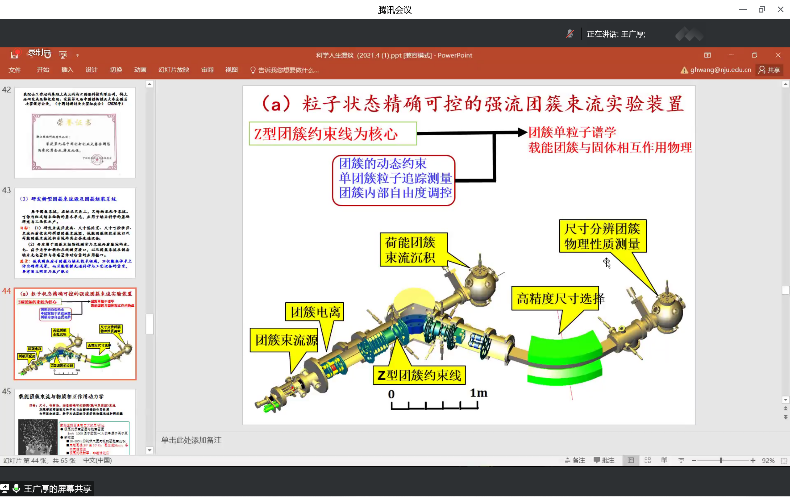Screen dimensions: 790x497
Task: Open the 文件 (File) ribbon tab
Action: pos(14,70)
